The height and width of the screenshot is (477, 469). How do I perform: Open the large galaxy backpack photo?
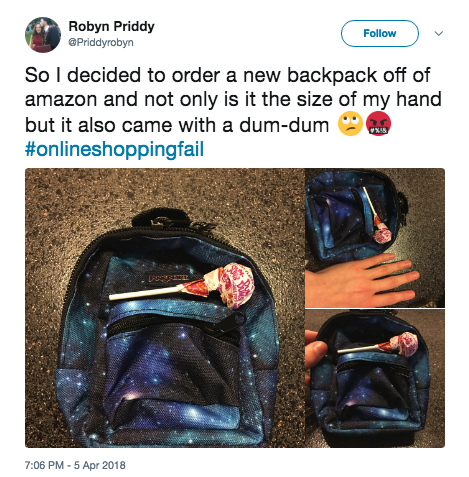tap(165, 308)
